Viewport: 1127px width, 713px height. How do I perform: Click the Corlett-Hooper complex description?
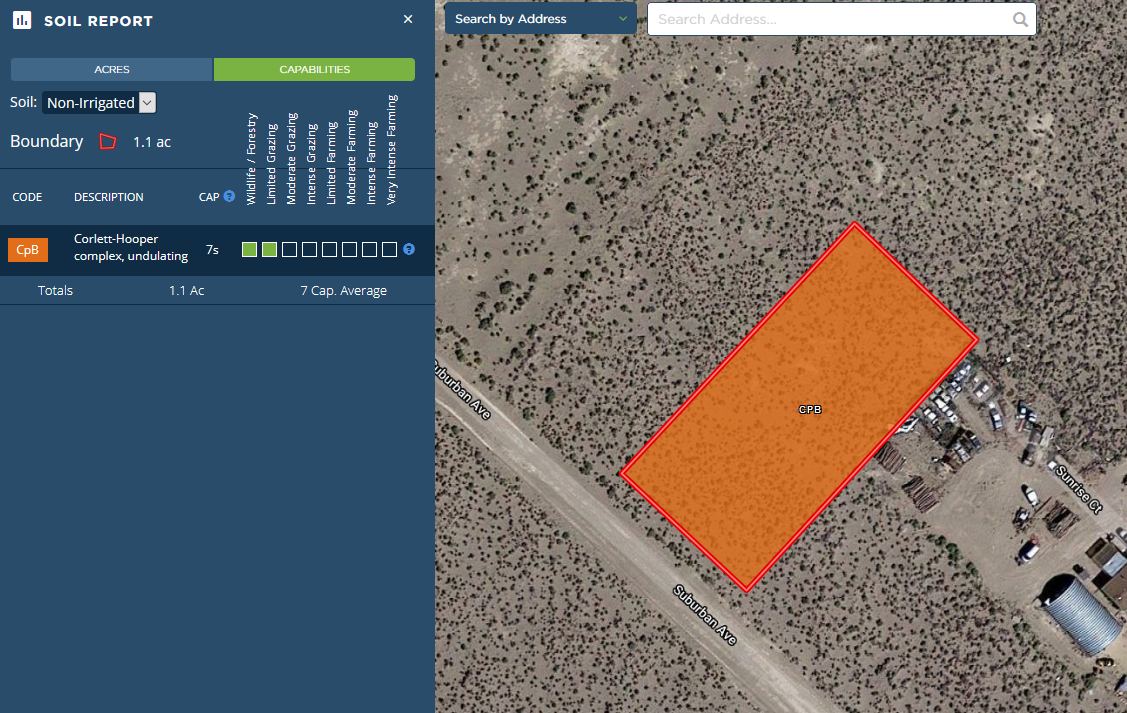131,248
